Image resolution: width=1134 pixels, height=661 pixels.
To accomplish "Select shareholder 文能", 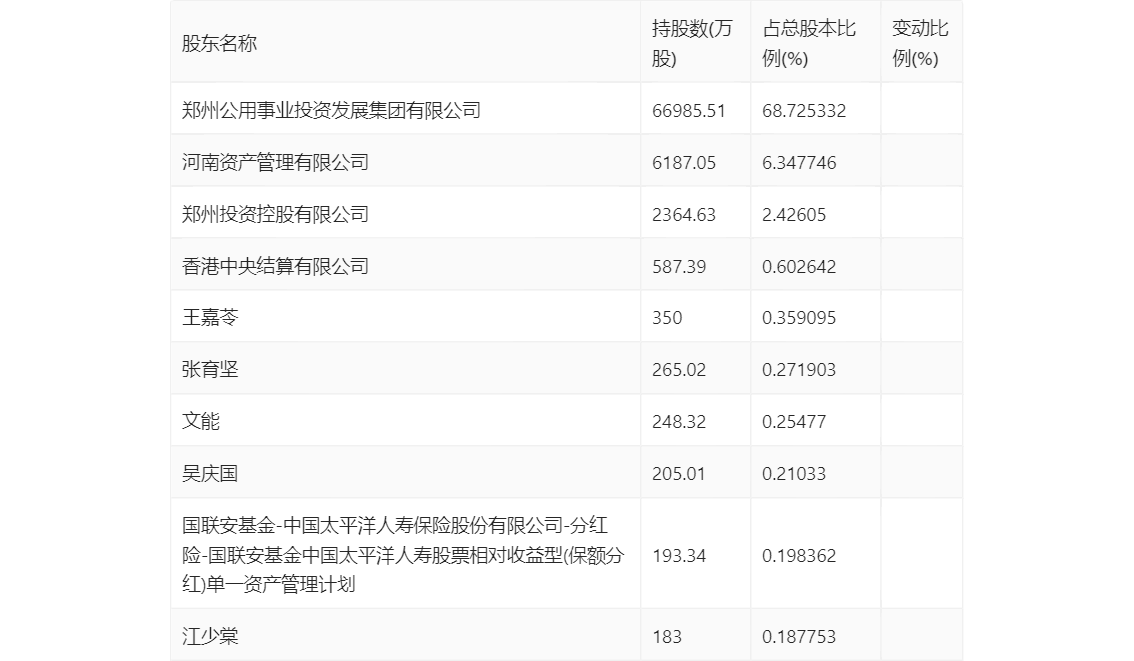I will pos(200,421).
